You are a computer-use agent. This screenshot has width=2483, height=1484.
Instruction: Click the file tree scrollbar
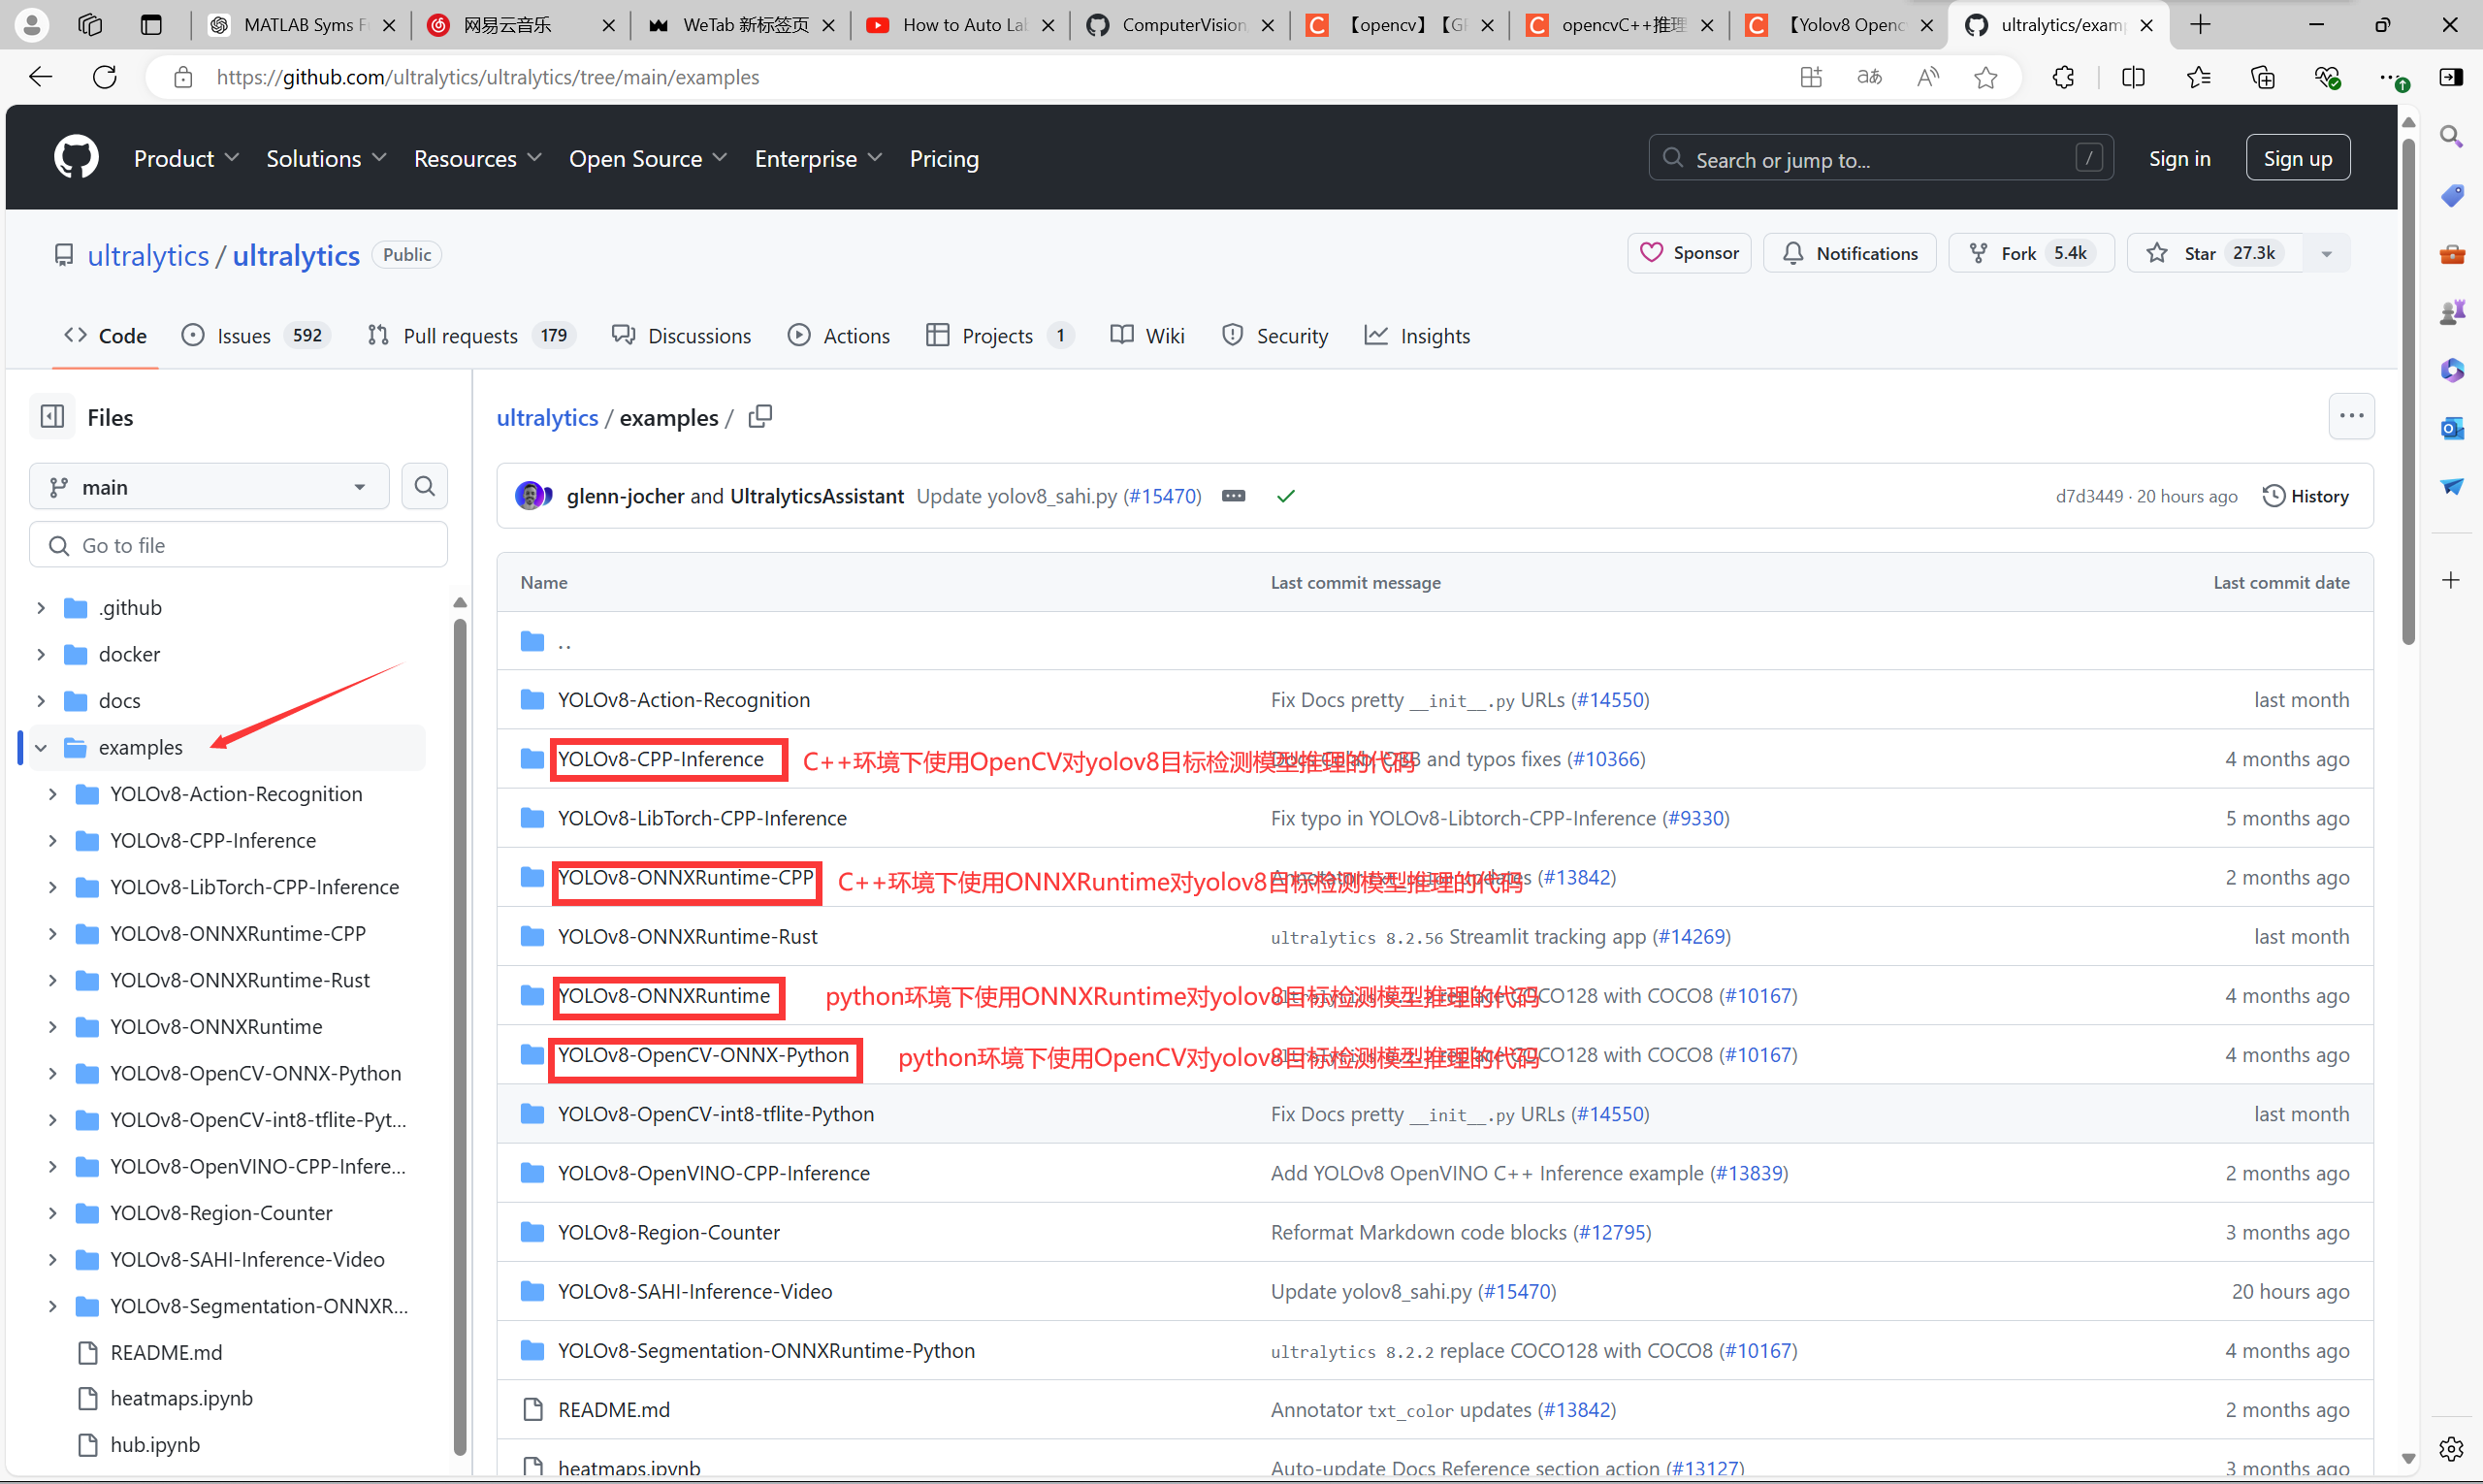tap(460, 1036)
